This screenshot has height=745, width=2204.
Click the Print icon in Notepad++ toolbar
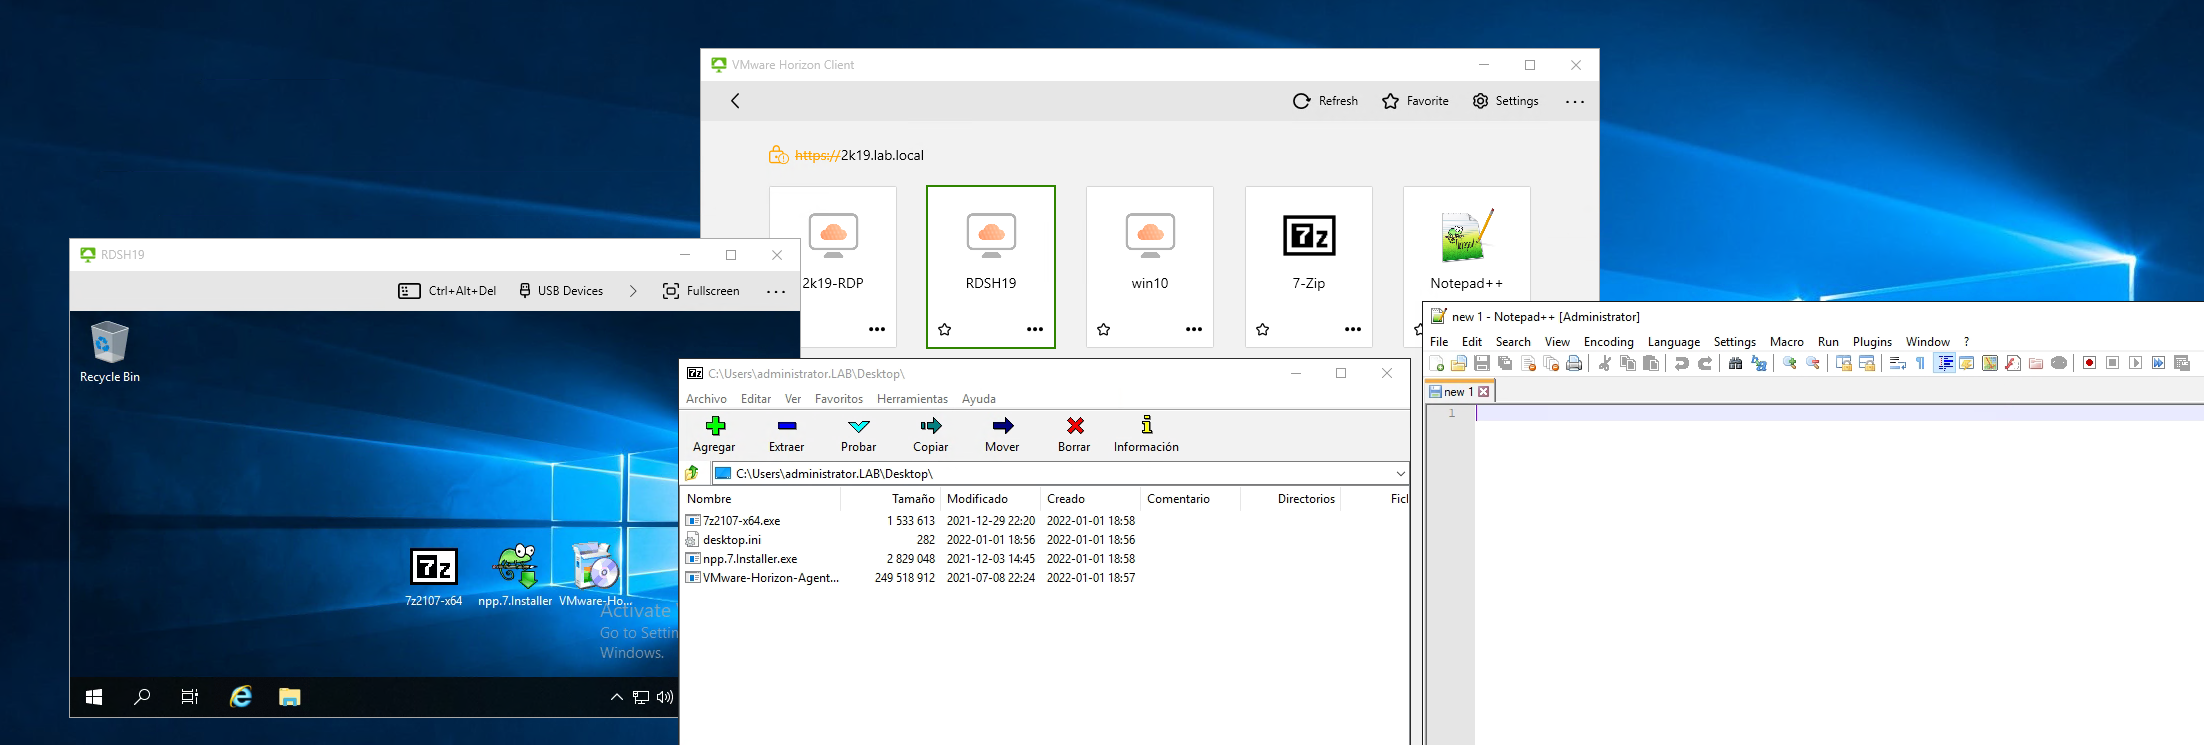(x=1574, y=363)
